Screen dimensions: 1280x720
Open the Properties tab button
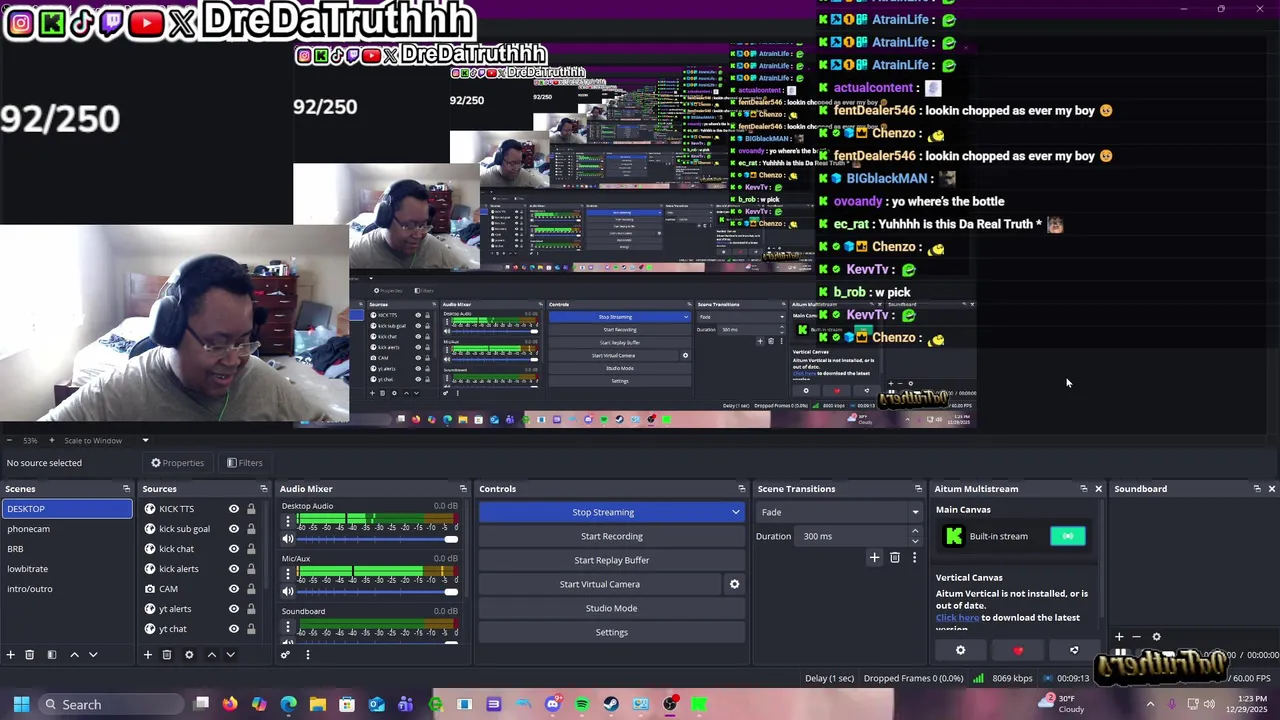(178, 463)
